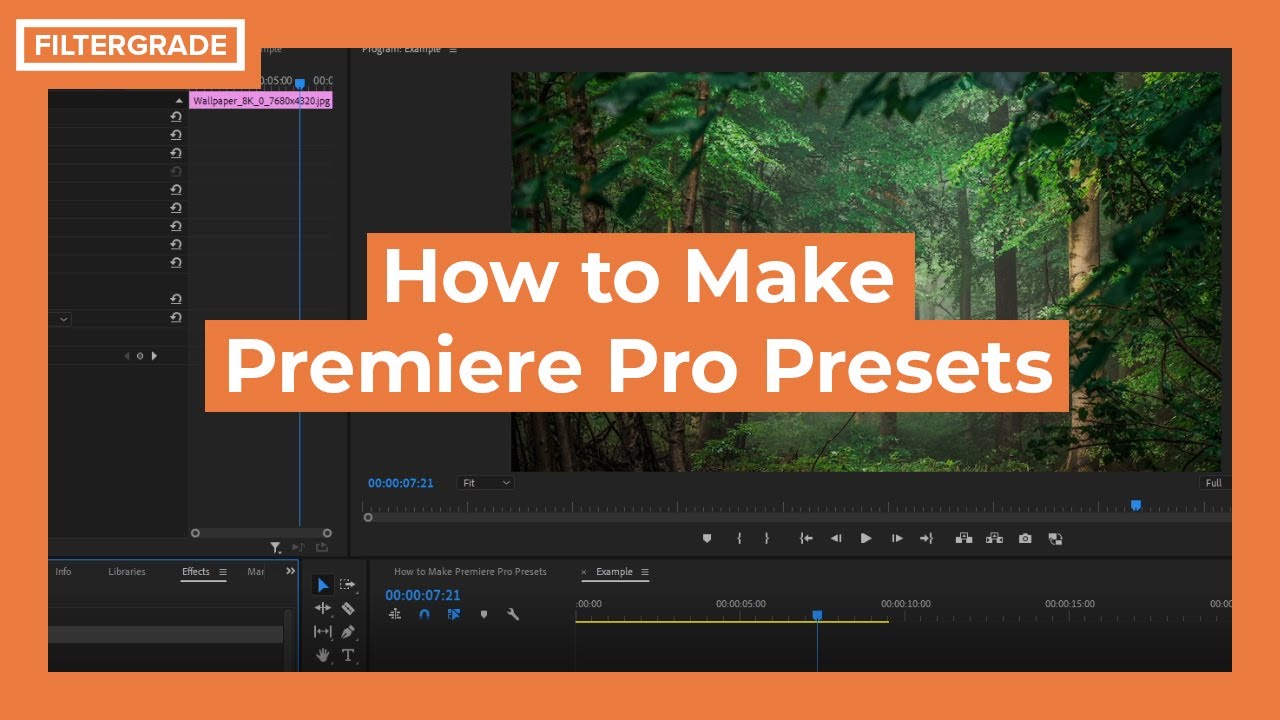Click 00:00:15:00 on timeline ruler
This screenshot has width=1280, height=720.
1070,604
